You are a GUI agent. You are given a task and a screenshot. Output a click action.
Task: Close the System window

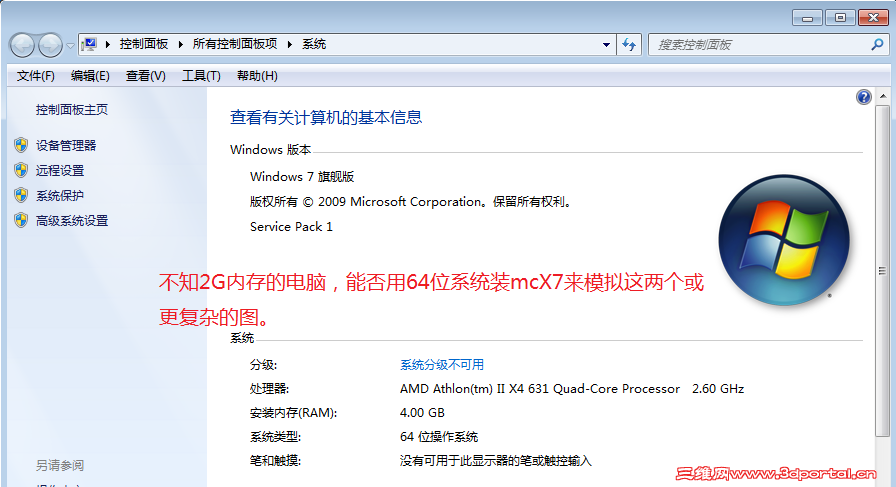873,18
